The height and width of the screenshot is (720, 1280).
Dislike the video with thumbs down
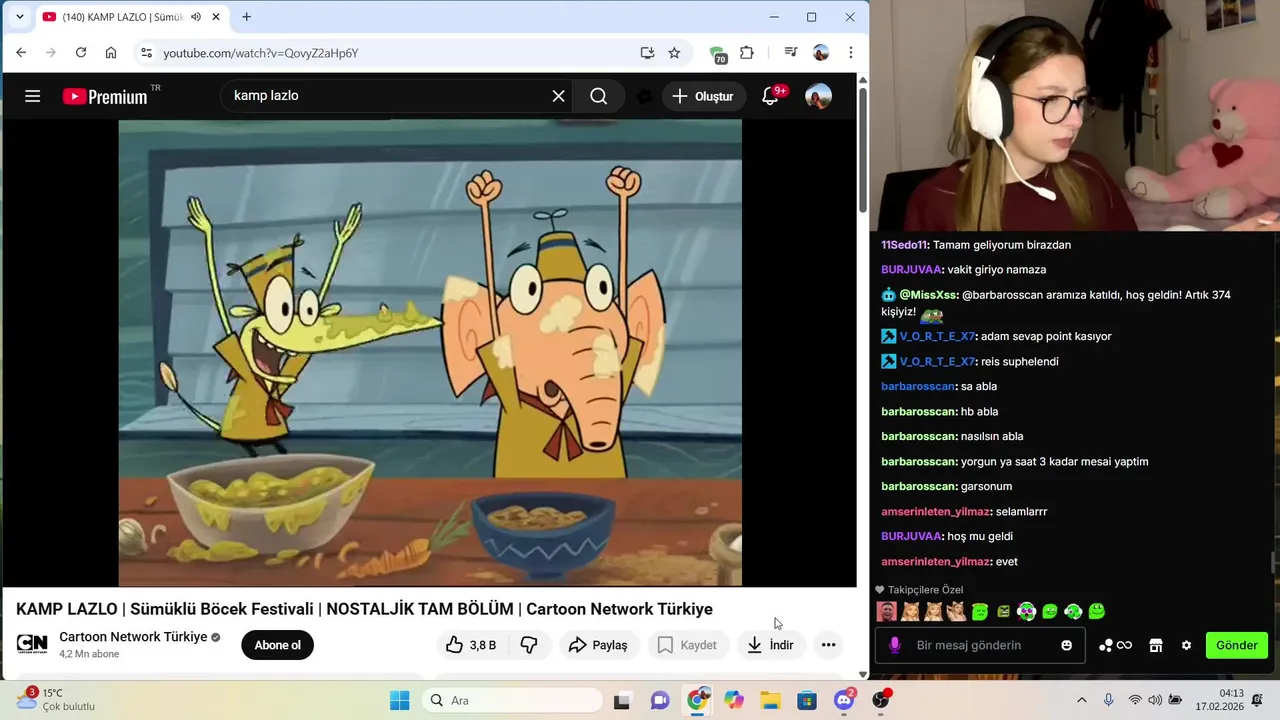click(529, 645)
